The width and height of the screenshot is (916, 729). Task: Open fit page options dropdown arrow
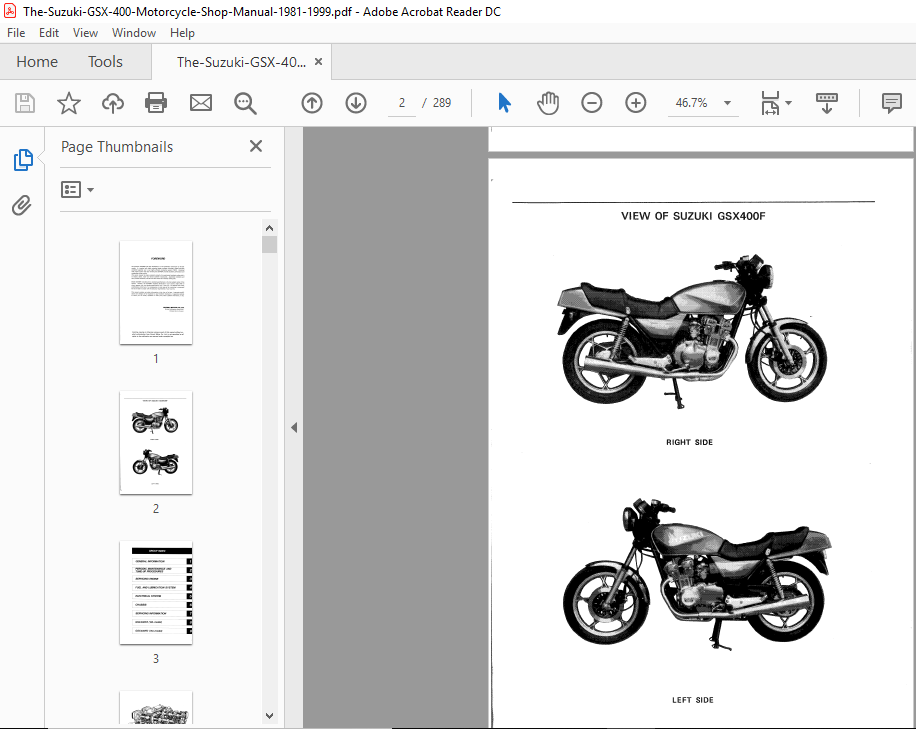tap(789, 103)
